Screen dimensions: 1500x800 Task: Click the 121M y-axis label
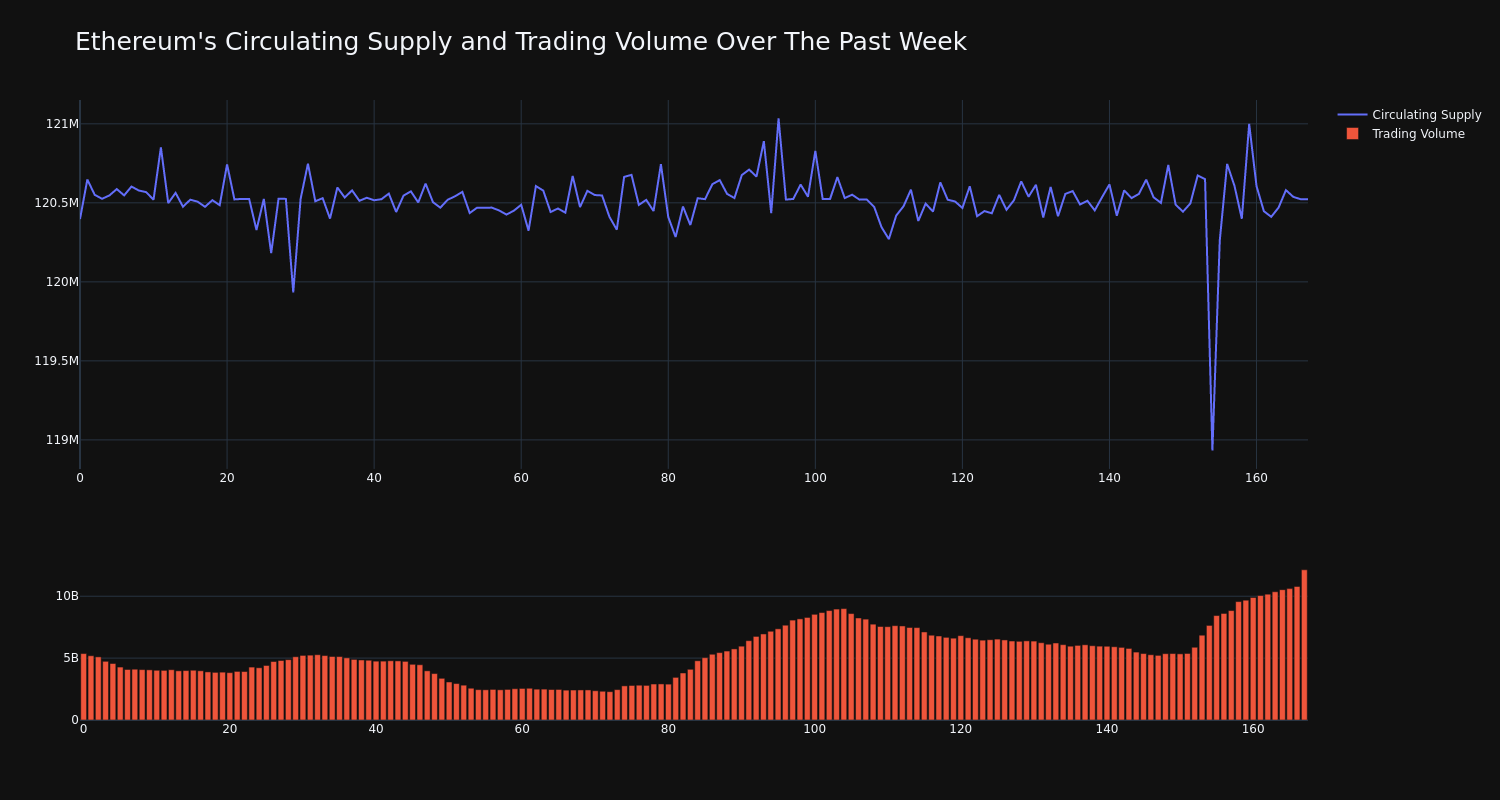(62, 124)
